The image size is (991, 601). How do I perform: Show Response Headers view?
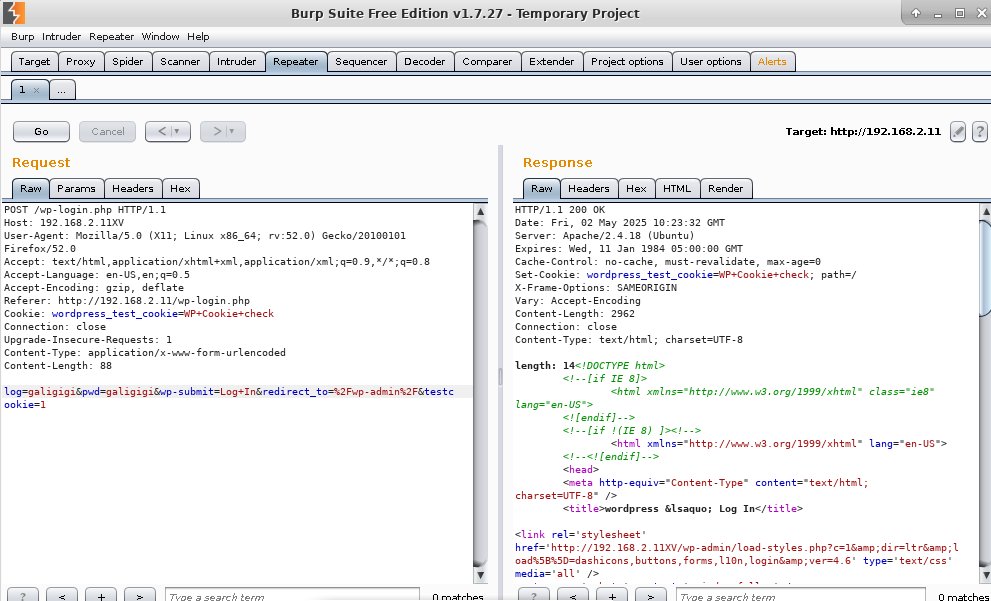point(588,188)
